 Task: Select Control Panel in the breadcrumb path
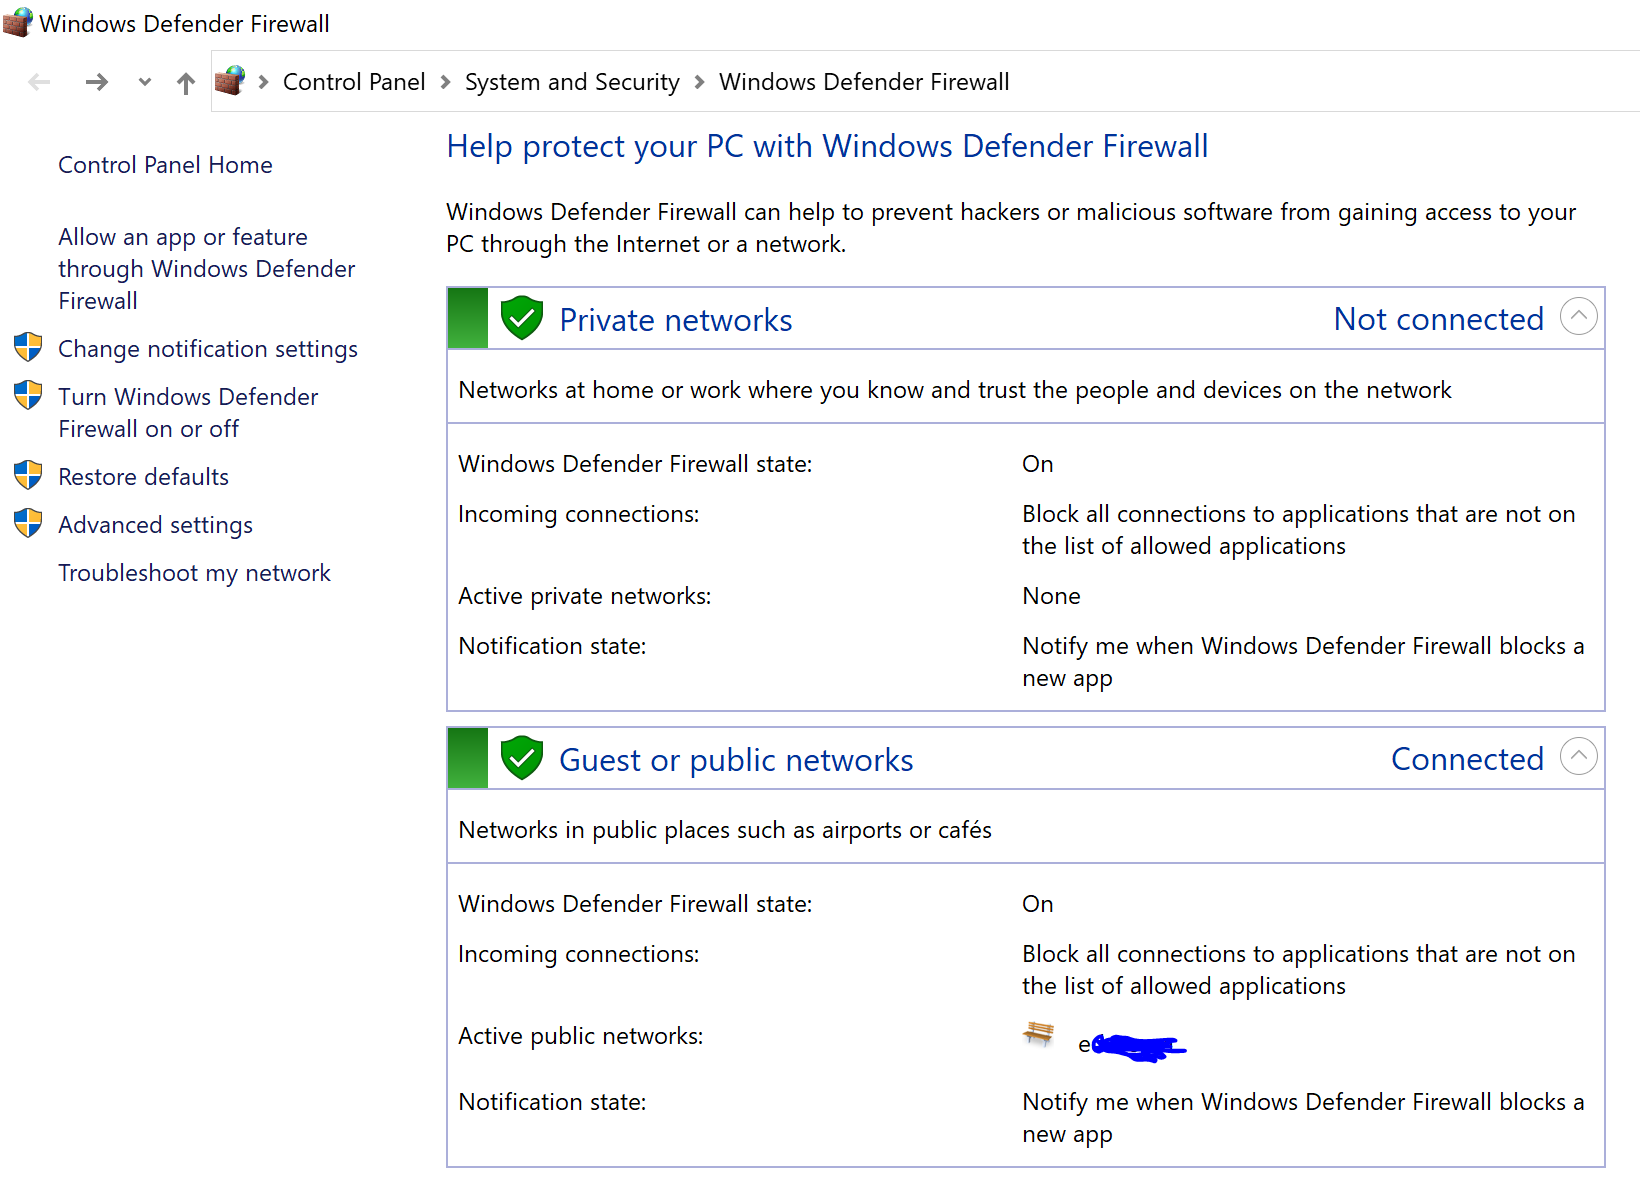pyautogui.click(x=354, y=81)
